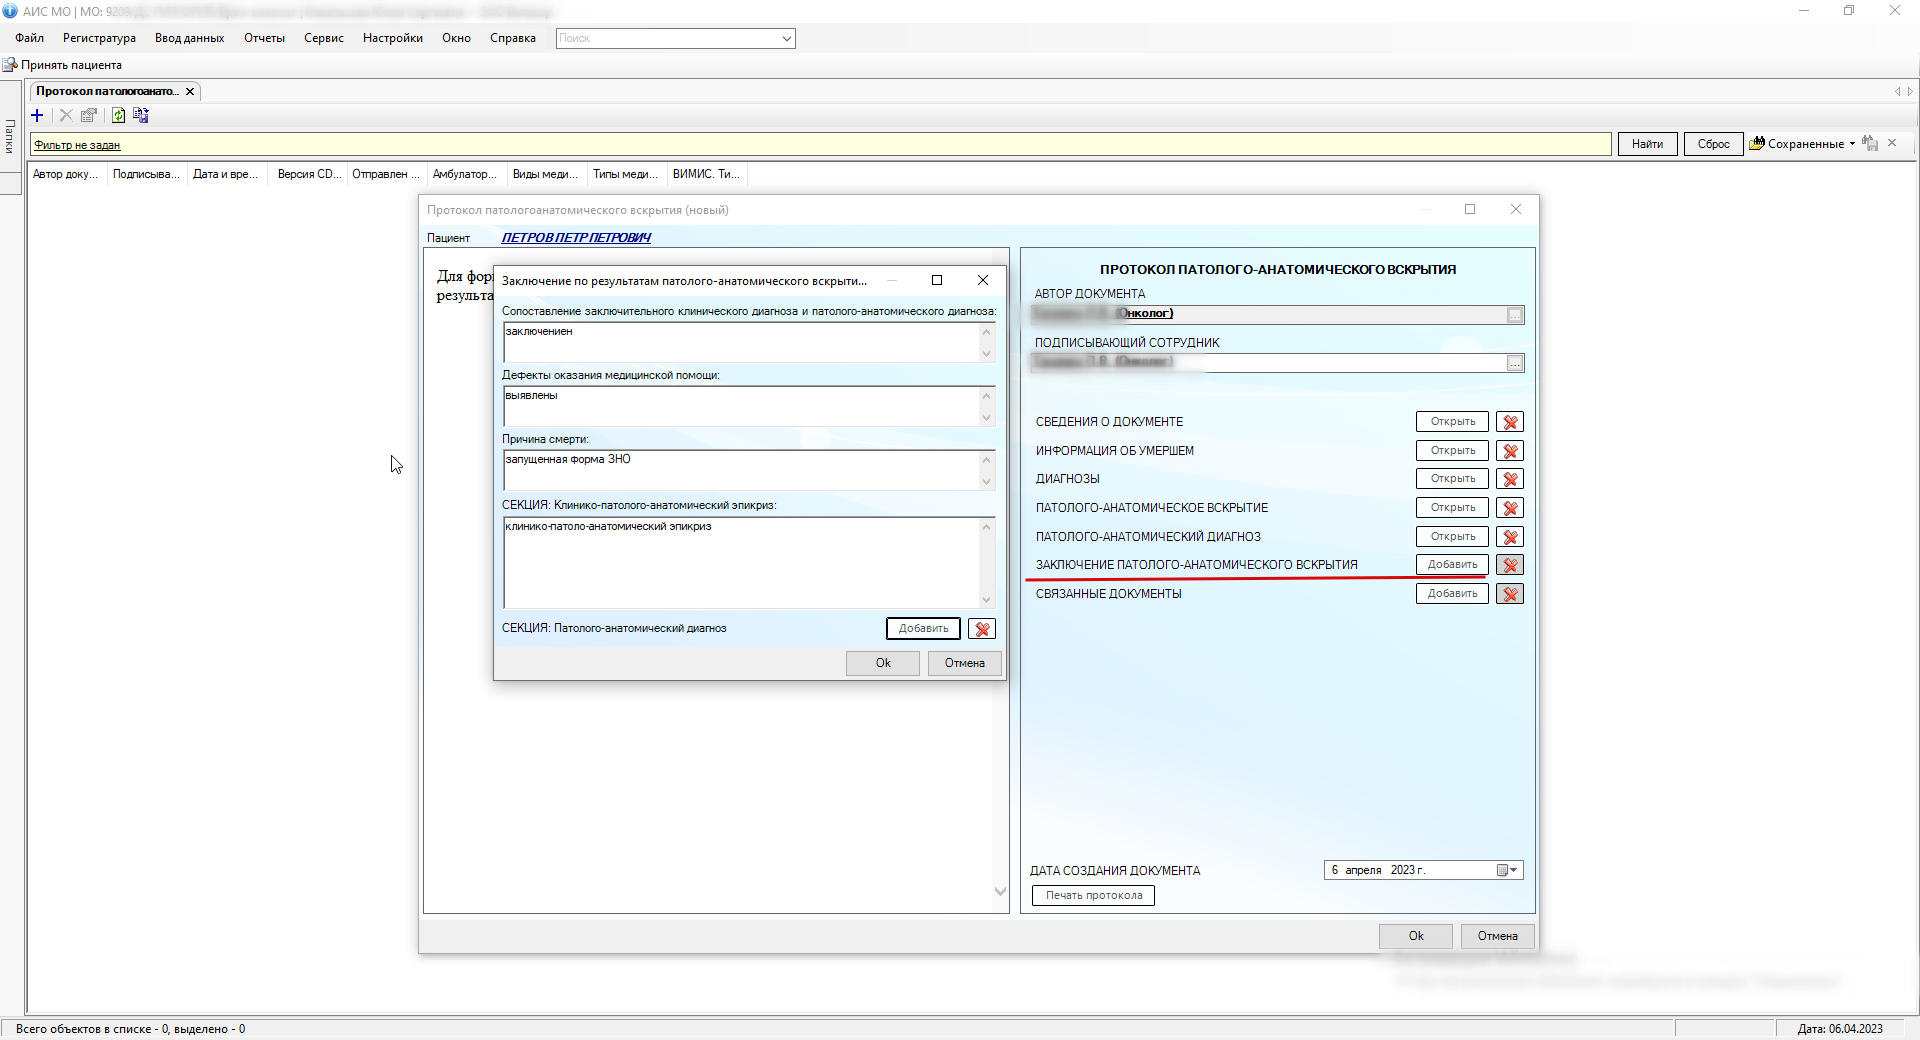The image size is (1920, 1040).
Task: Clear ПАТОЛОГО-АНАТОМИЧЕСКОЕ ВСКРЫТИЕ with red X
Action: pyautogui.click(x=1510, y=508)
